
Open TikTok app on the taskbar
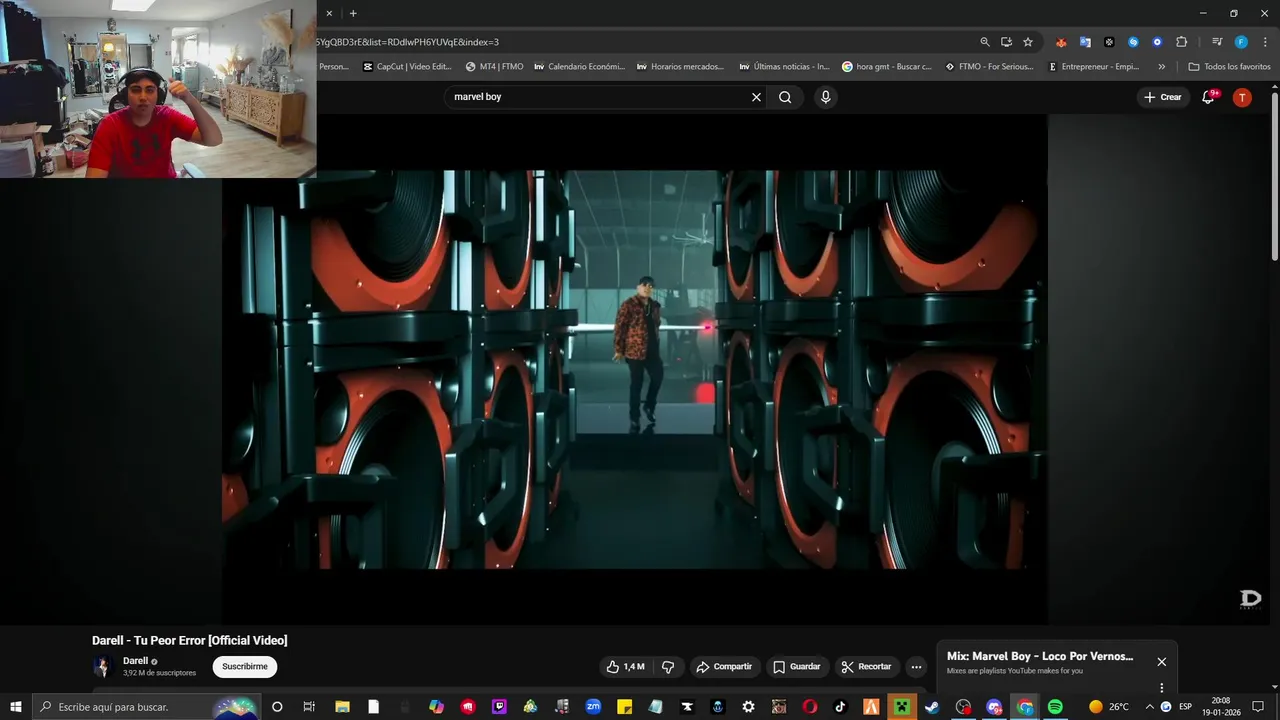coord(840,707)
